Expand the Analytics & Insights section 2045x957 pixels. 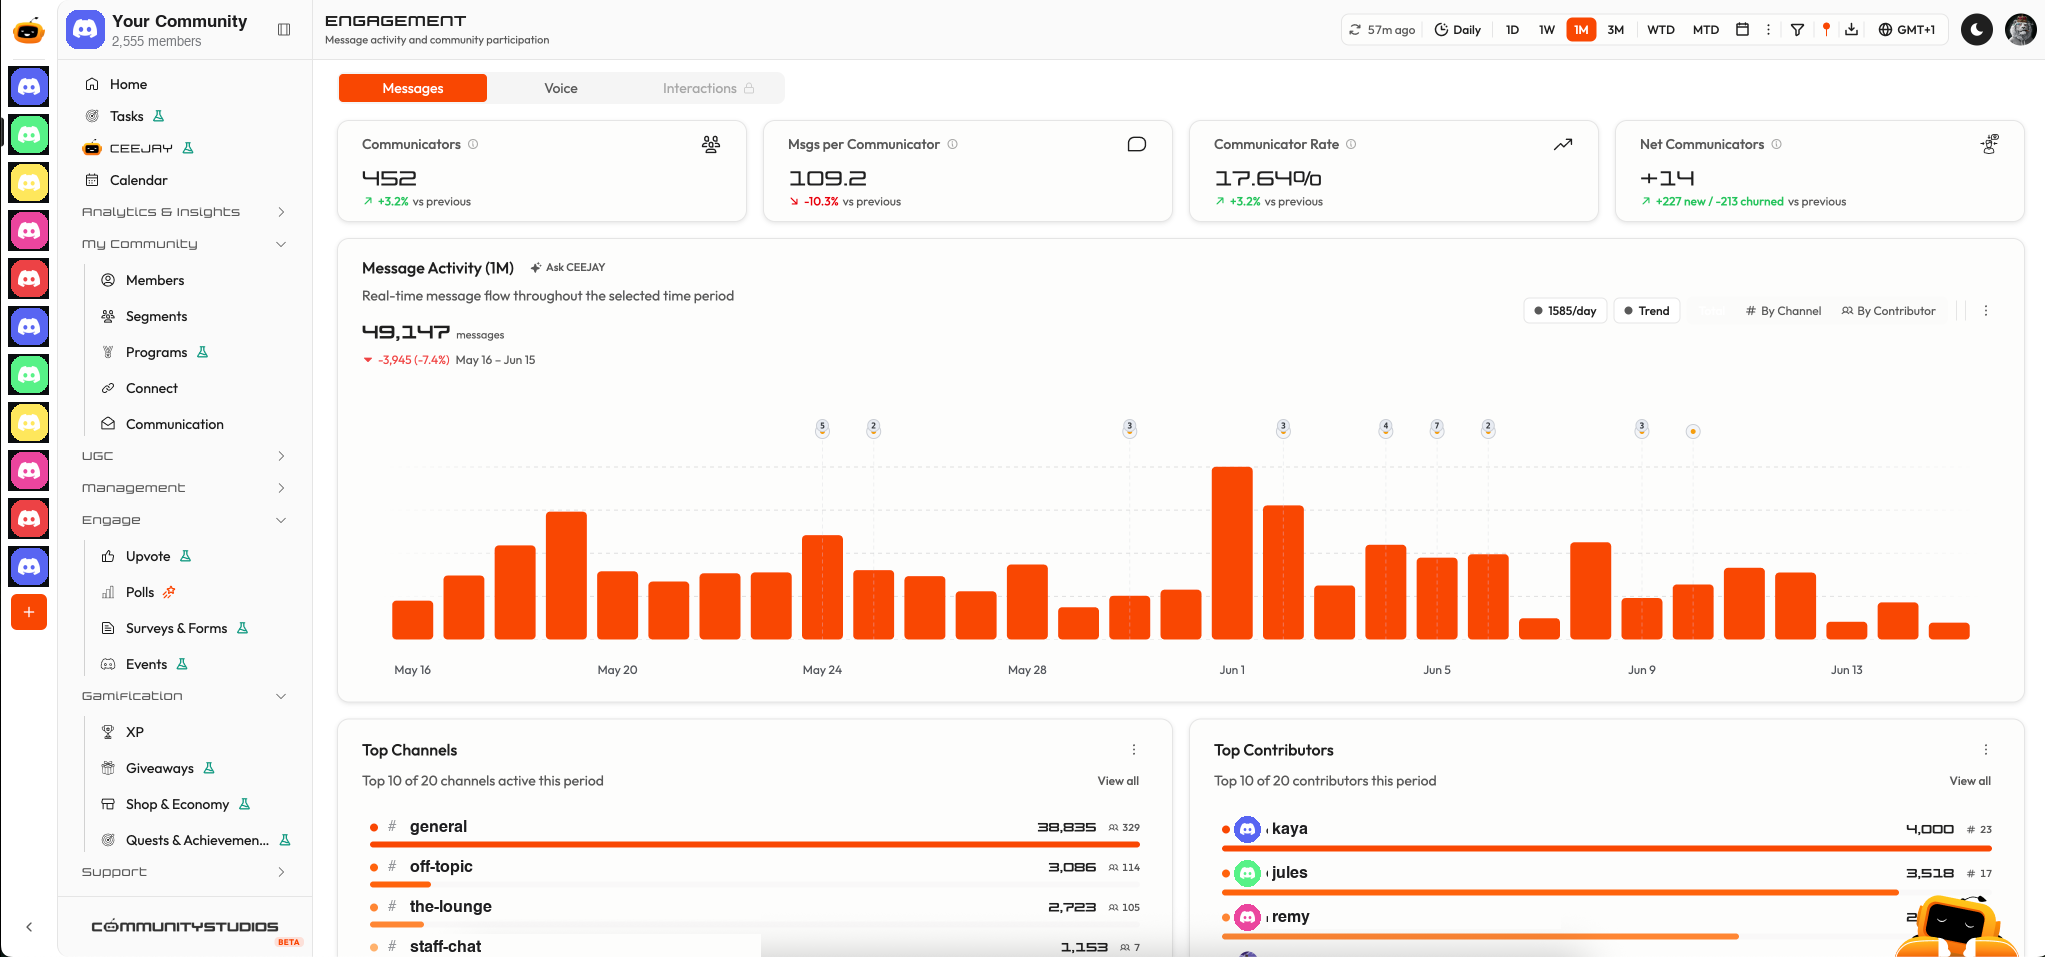pos(184,212)
